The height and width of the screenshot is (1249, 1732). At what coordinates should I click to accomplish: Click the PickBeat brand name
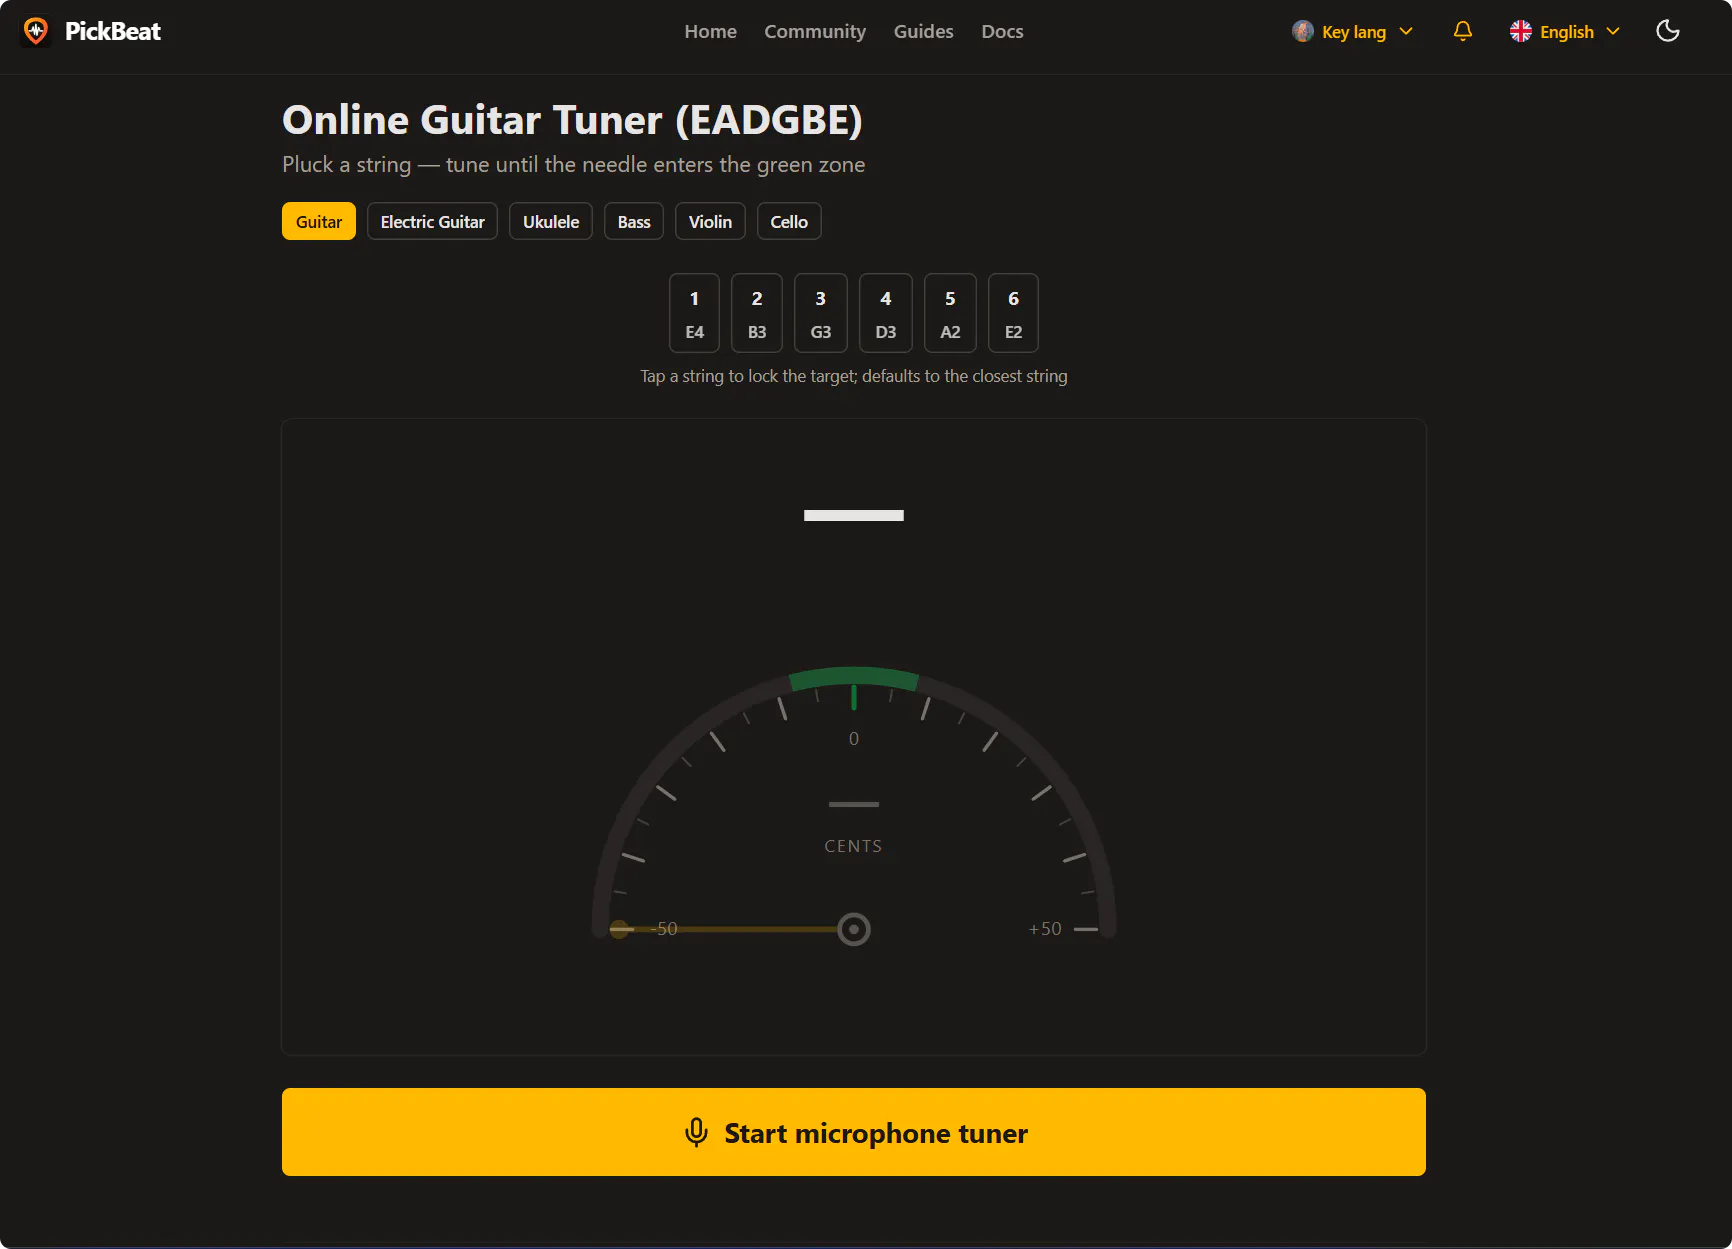(113, 31)
